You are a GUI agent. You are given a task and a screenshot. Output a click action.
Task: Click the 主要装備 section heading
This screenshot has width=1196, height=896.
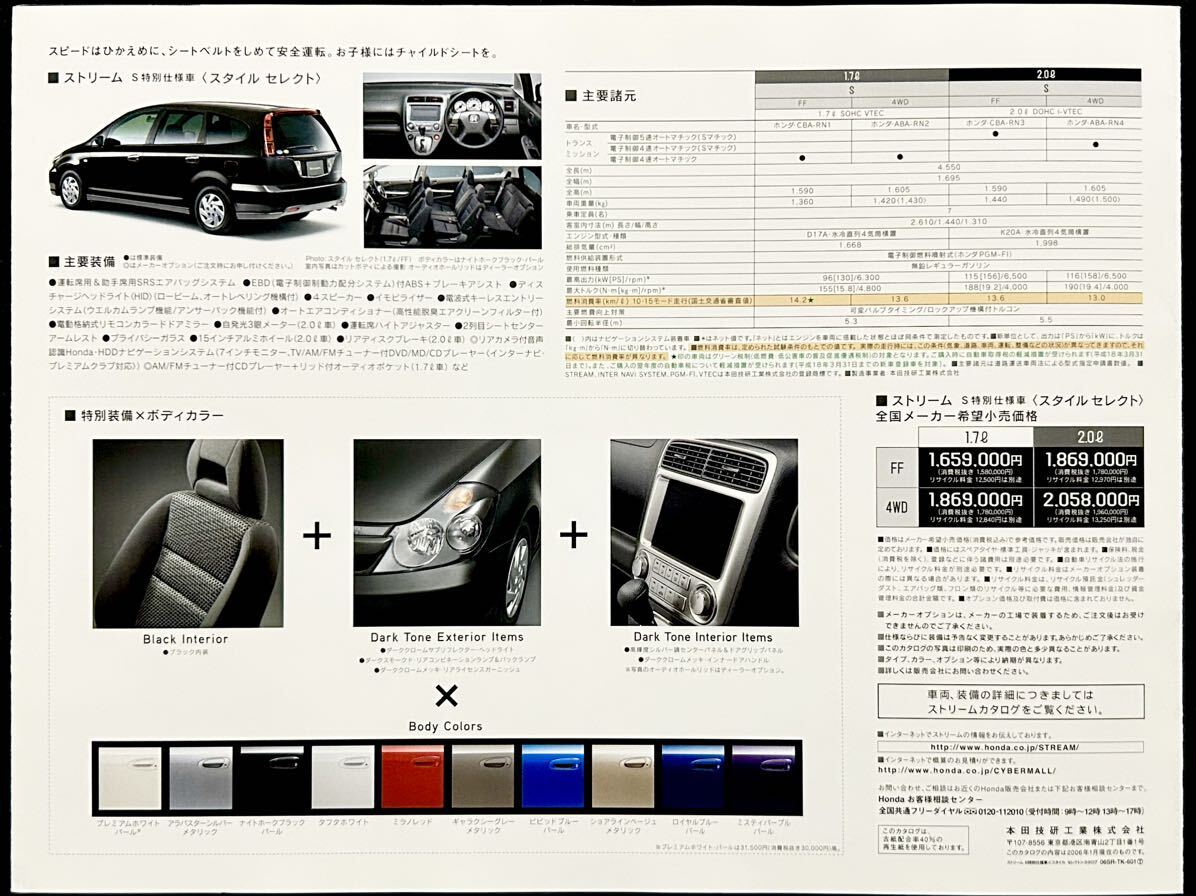[x=82, y=262]
